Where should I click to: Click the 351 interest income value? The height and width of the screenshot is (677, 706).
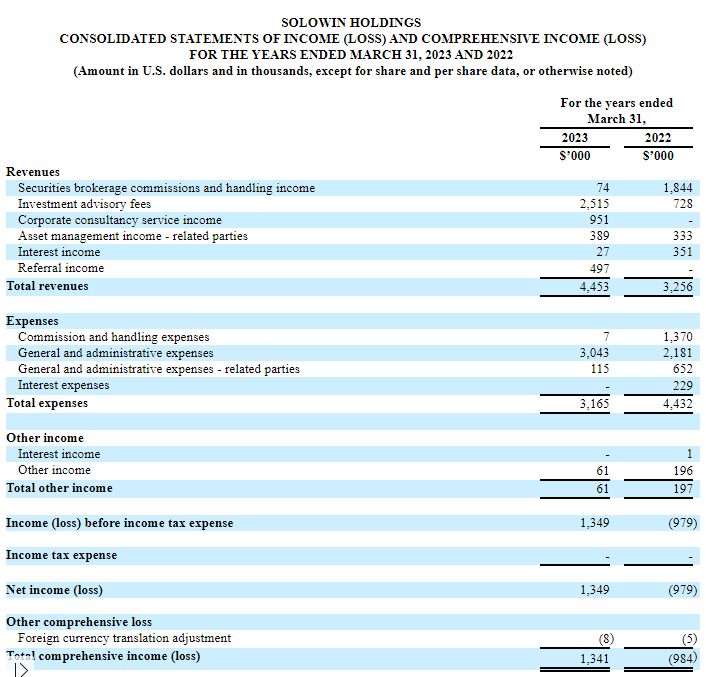coord(683,252)
